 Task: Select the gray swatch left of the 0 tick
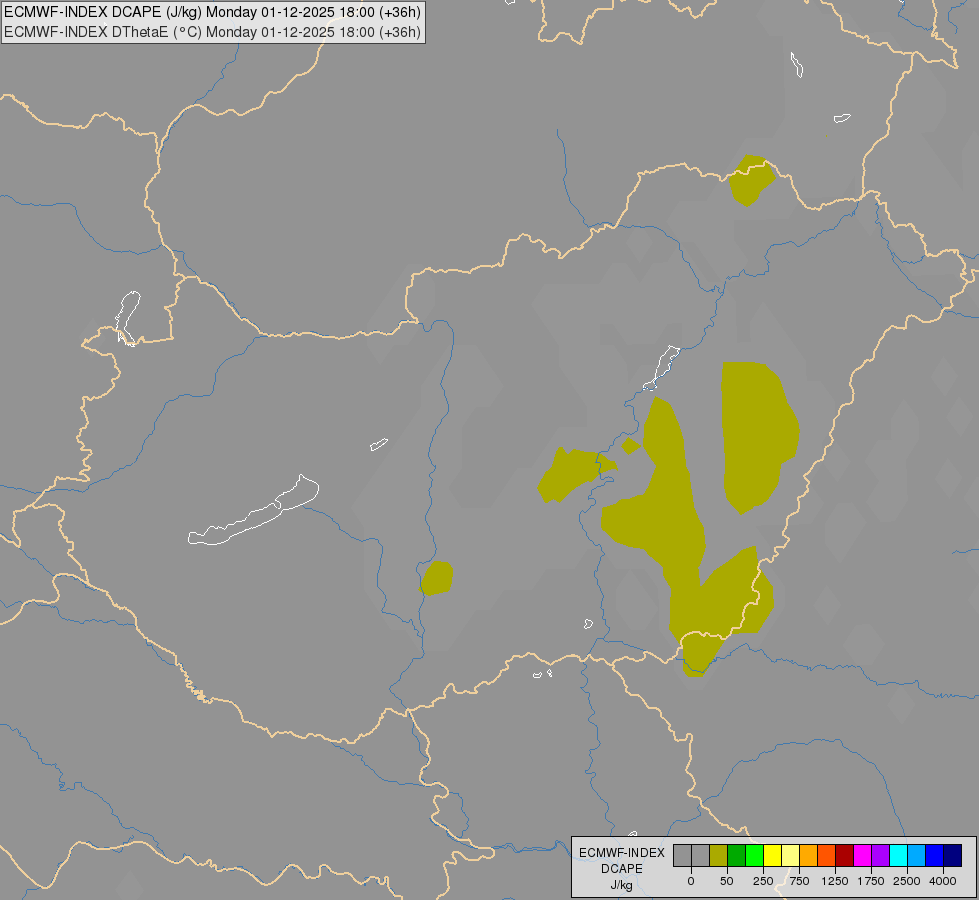tap(682, 856)
